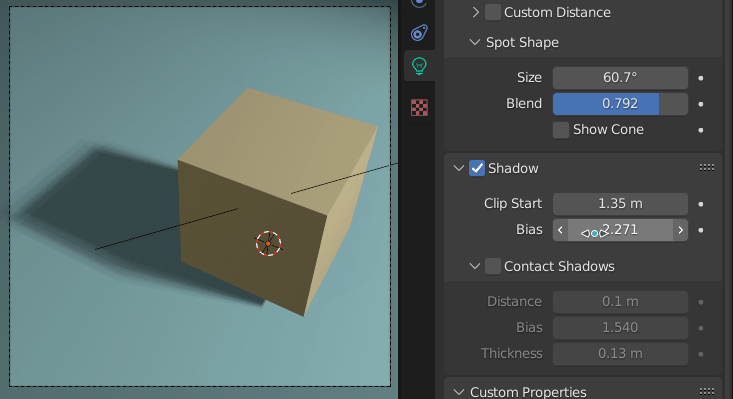Click Contact Shadows Bias field 1.540
This screenshot has height=399, width=733.
coord(620,328)
